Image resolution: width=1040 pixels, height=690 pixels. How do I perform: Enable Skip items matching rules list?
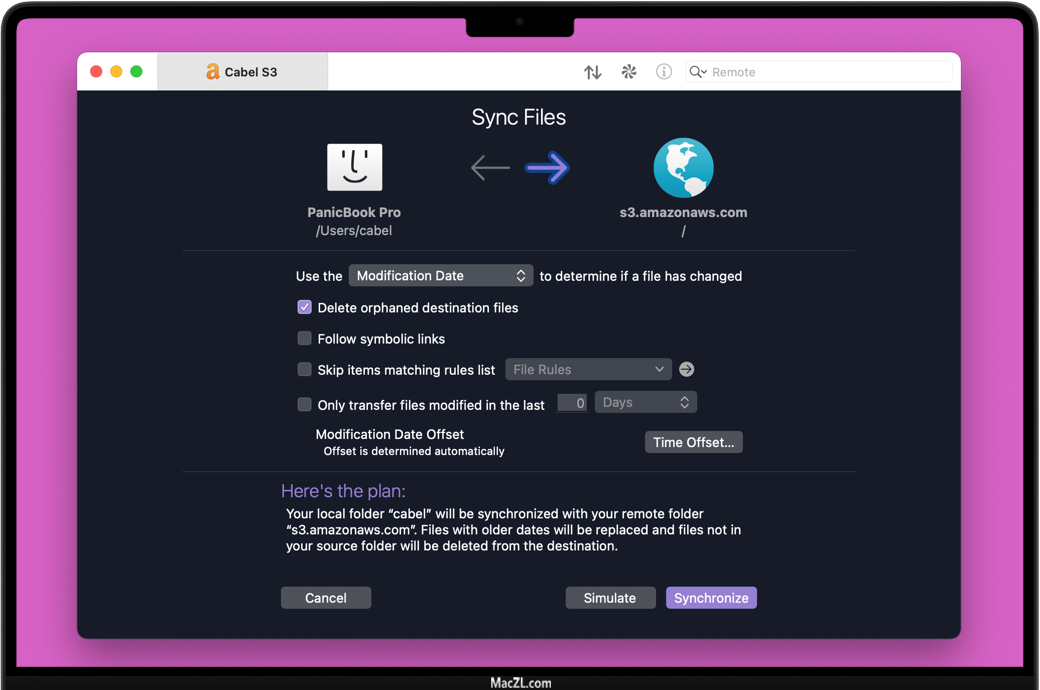point(305,370)
